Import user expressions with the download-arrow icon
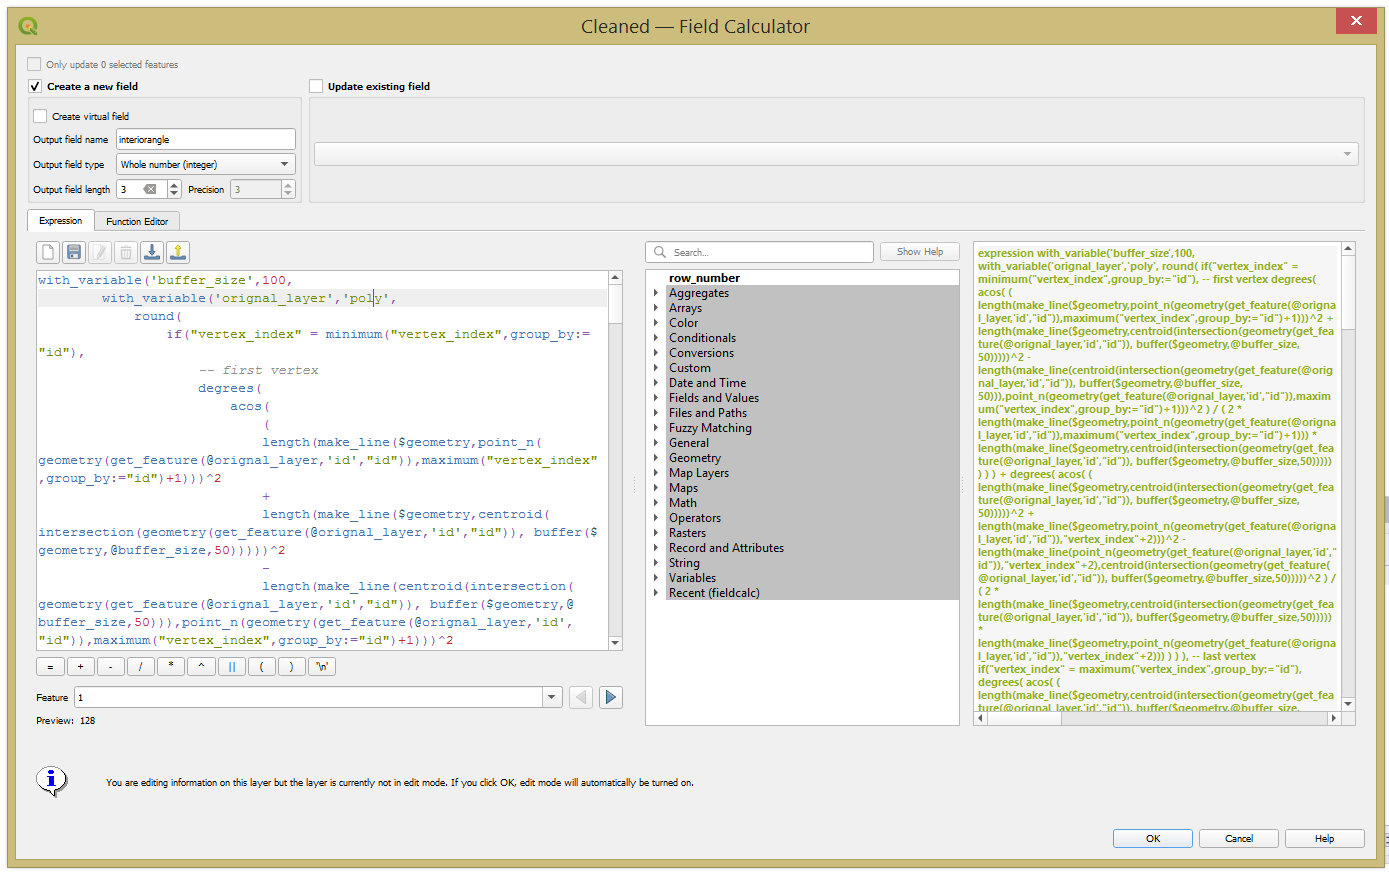This screenshot has height=872, width=1389. (x=152, y=252)
